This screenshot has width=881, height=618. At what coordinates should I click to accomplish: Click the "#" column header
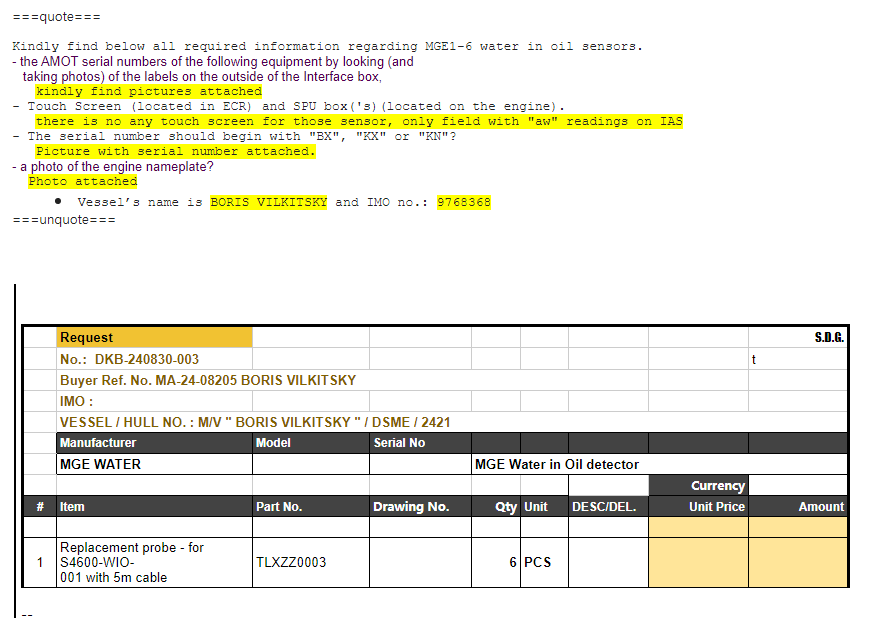click(x=40, y=507)
